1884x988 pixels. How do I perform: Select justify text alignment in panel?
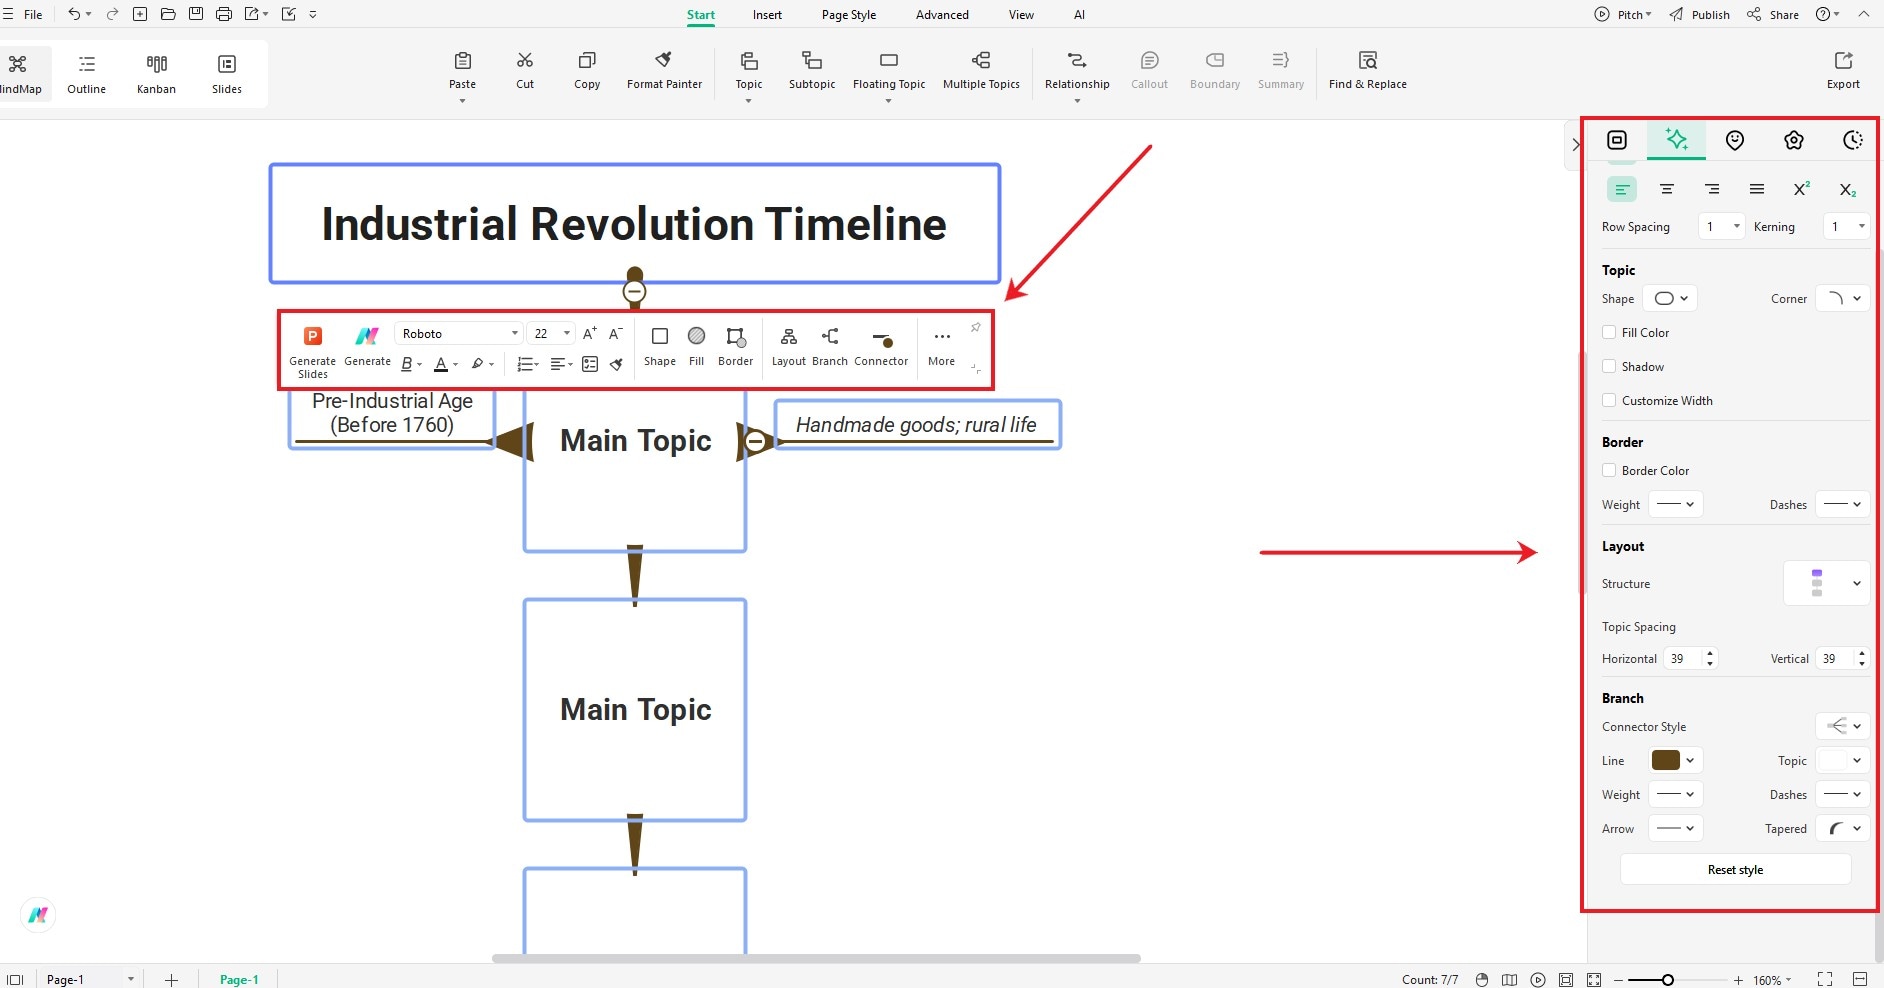pos(1757,189)
